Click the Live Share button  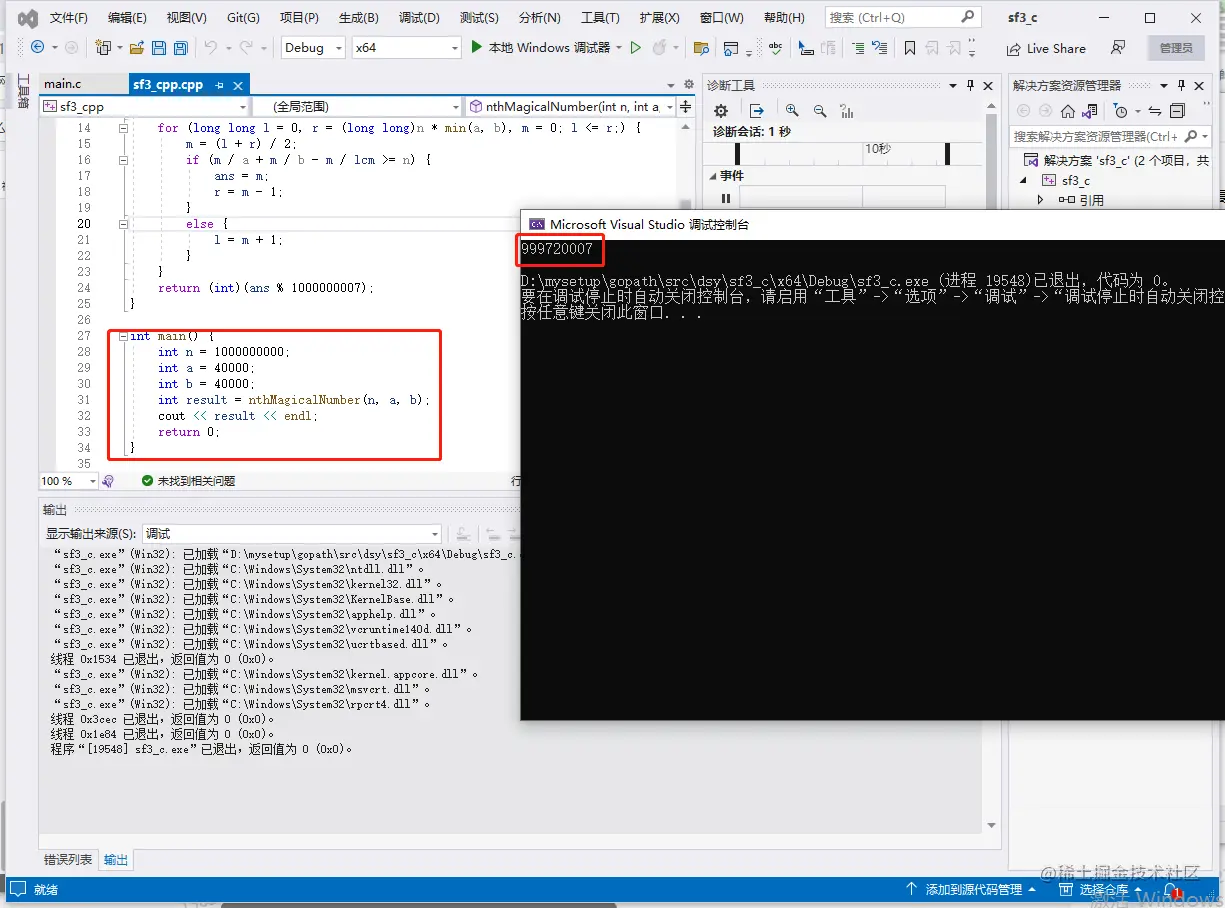pyautogui.click(x=1045, y=48)
